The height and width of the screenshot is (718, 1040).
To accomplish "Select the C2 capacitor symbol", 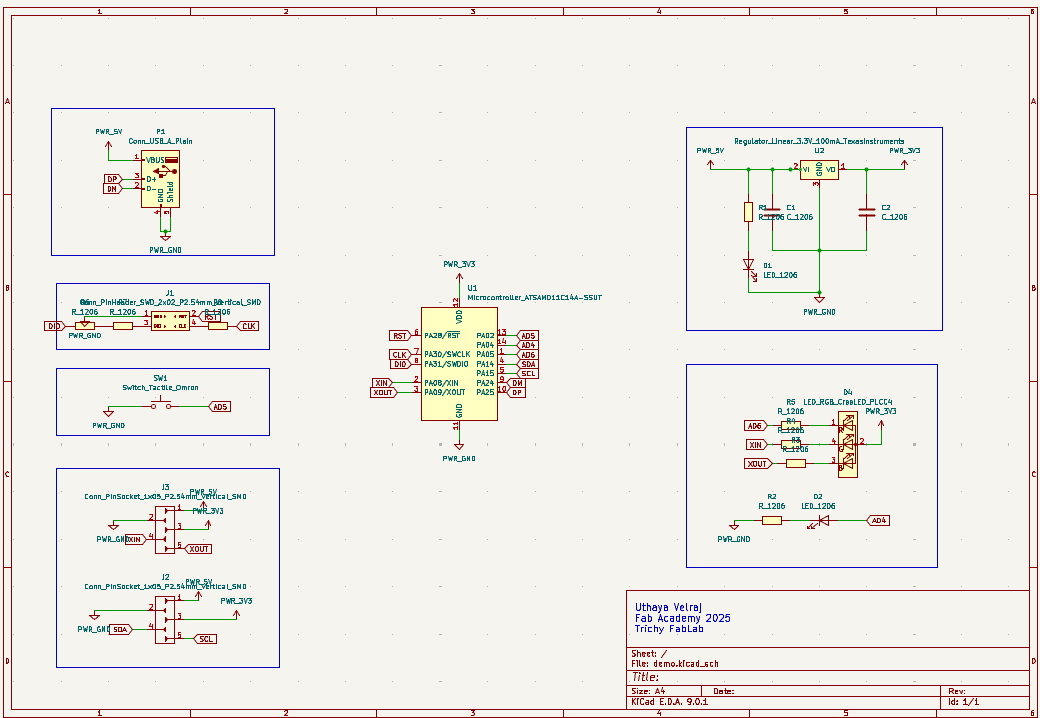I will pos(866,212).
